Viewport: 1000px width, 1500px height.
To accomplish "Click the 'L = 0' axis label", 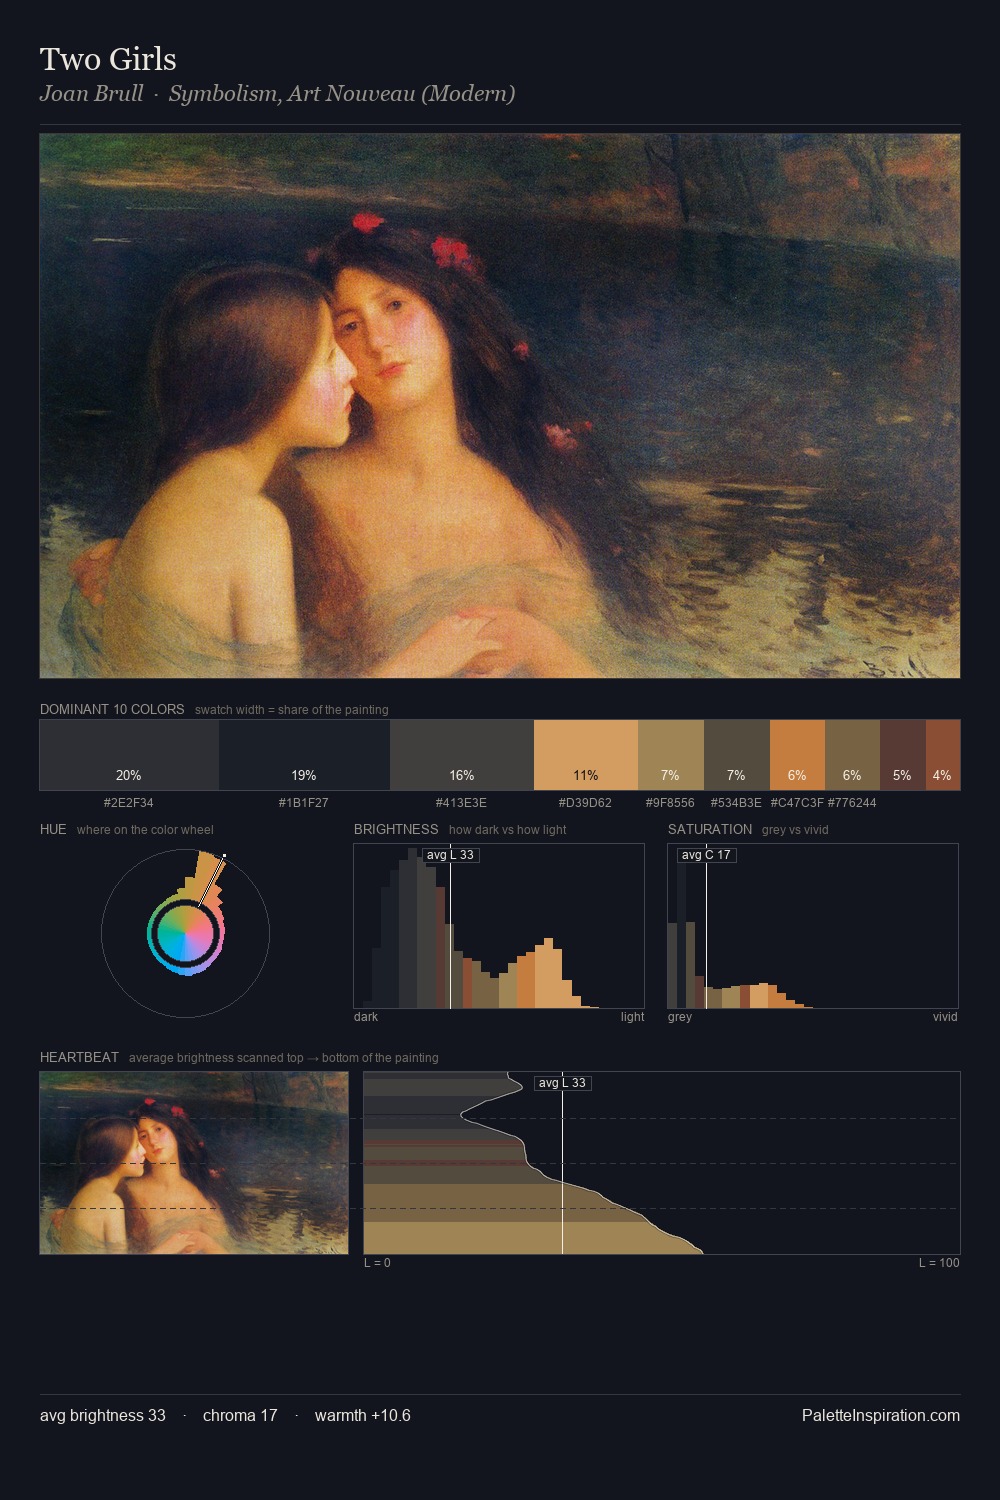I will (x=377, y=1263).
